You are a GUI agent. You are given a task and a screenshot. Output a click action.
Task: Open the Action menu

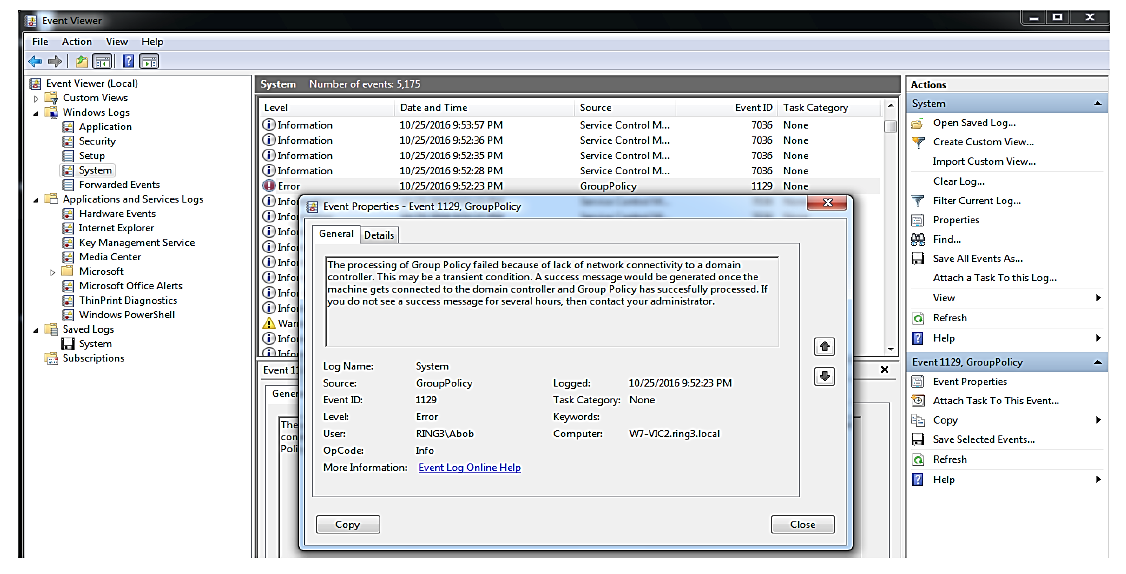point(77,42)
